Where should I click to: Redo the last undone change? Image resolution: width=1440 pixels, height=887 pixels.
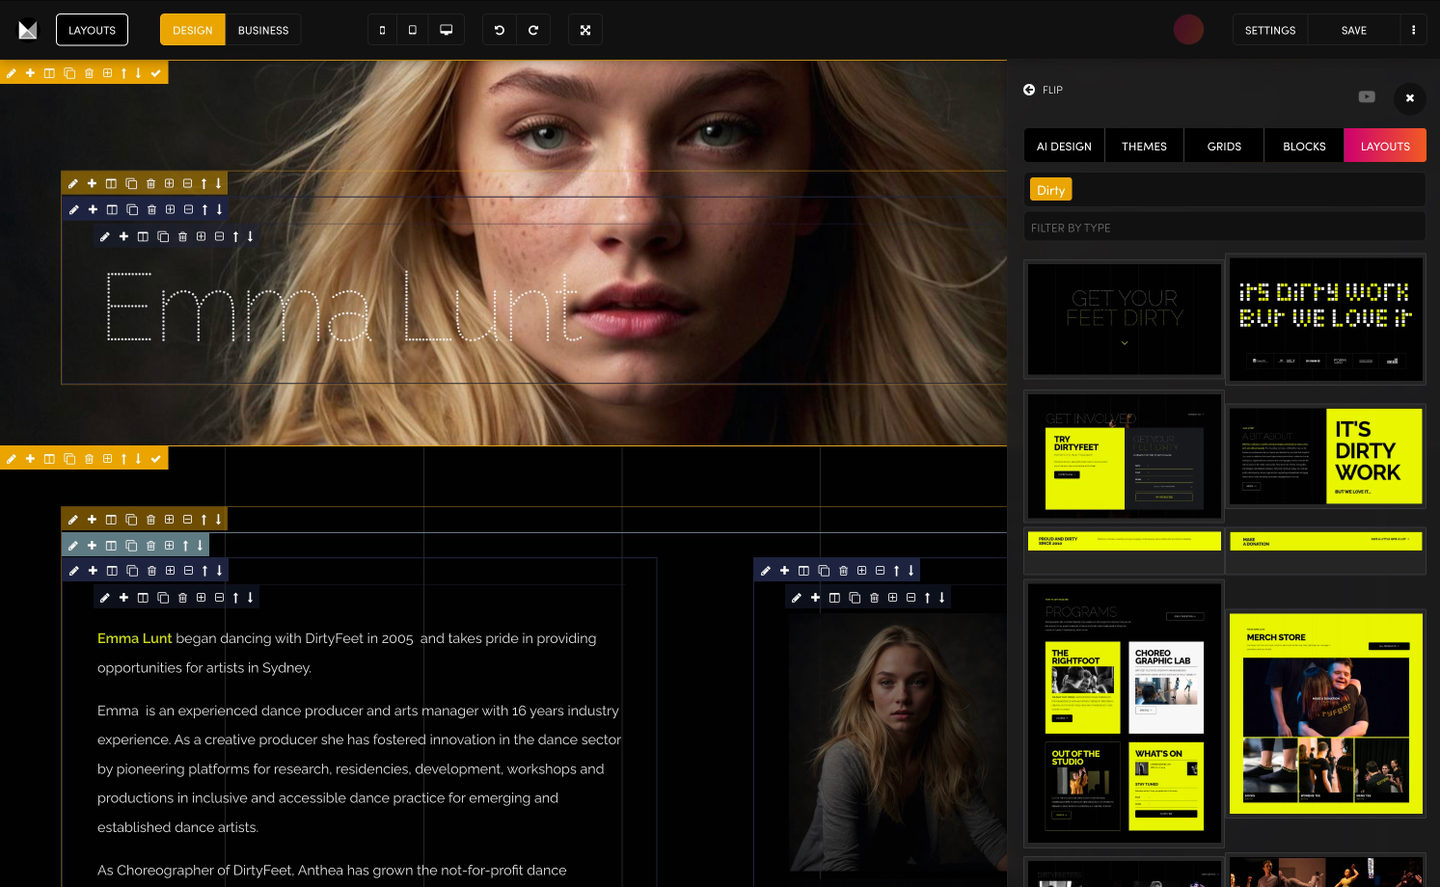533,30
